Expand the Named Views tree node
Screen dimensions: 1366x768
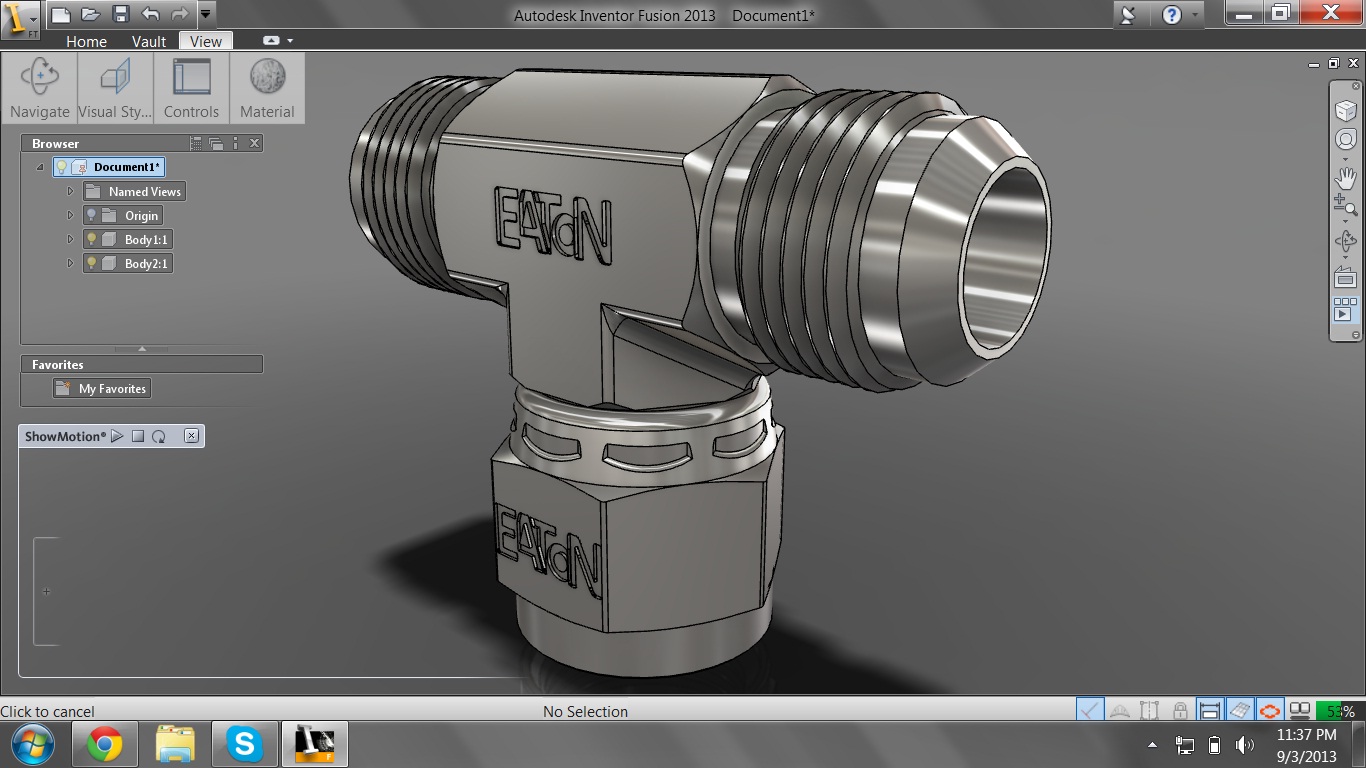pos(70,191)
